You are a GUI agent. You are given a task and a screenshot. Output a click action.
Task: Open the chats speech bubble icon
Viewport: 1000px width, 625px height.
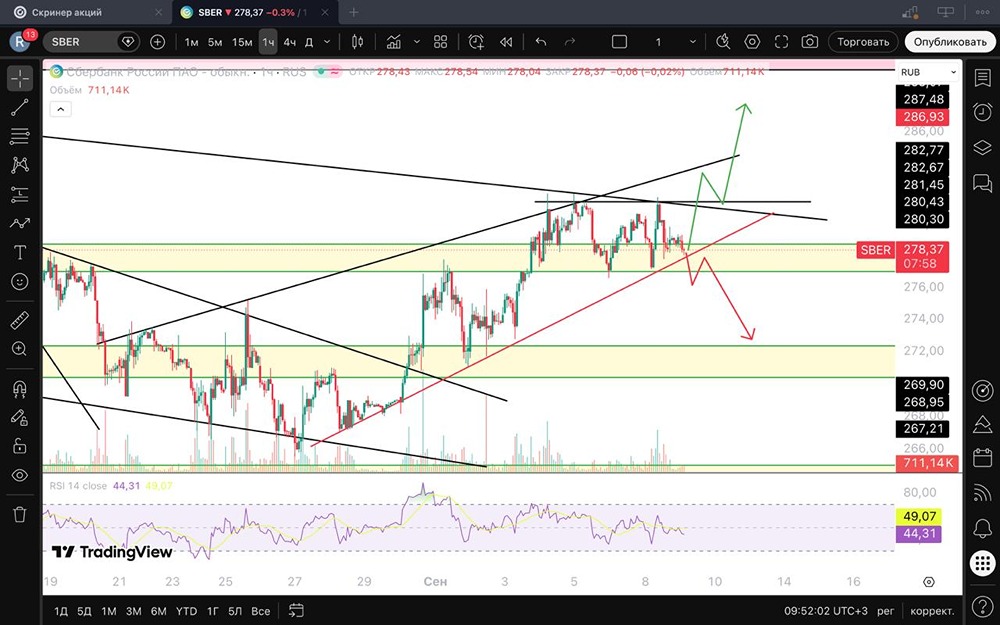(x=982, y=182)
